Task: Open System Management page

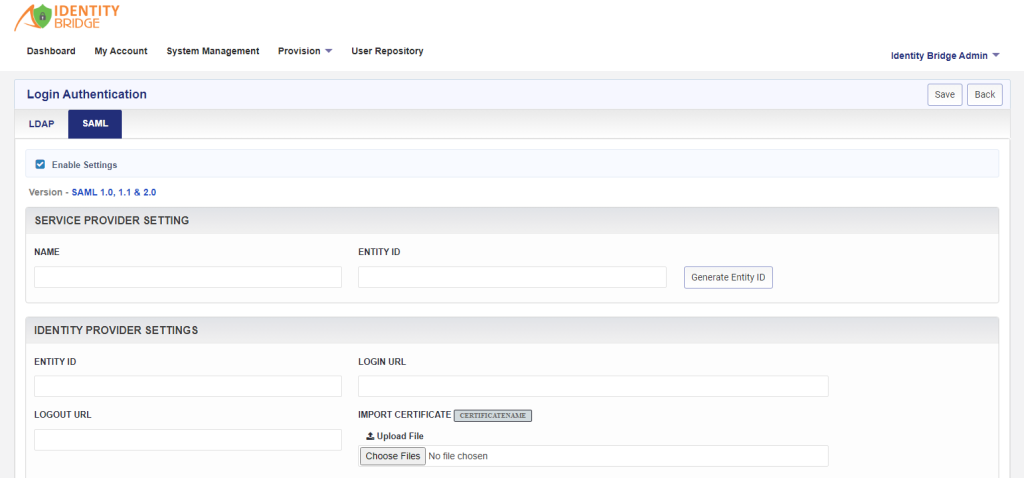Action: tap(213, 51)
